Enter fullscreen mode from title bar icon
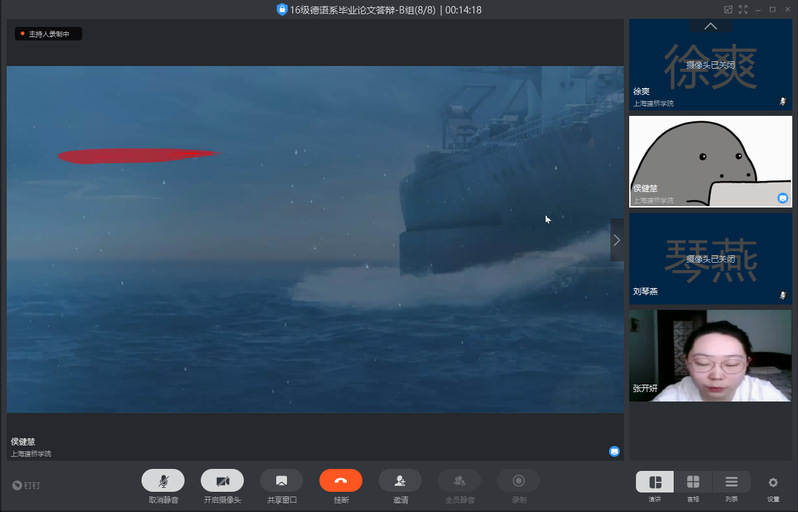The height and width of the screenshot is (512, 798). click(742, 10)
